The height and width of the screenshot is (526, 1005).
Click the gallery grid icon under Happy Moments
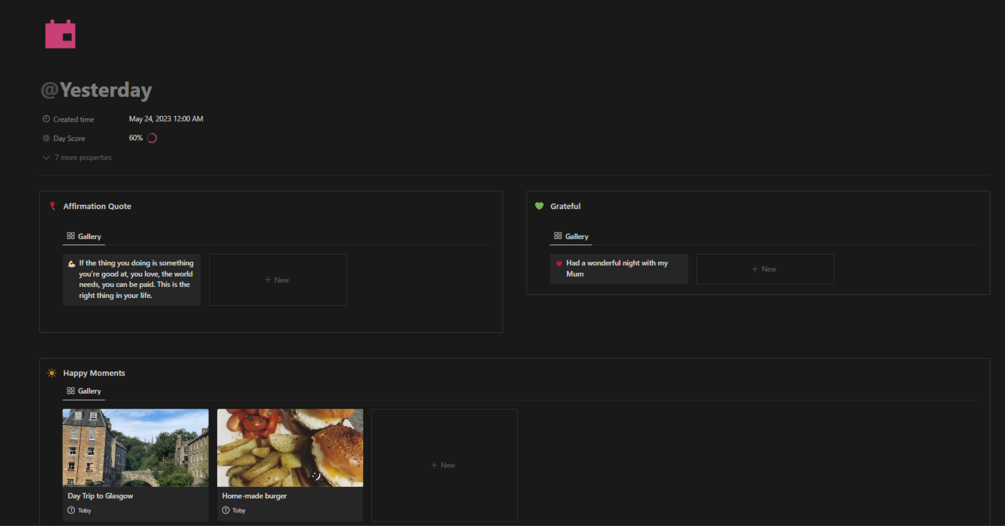coord(71,390)
